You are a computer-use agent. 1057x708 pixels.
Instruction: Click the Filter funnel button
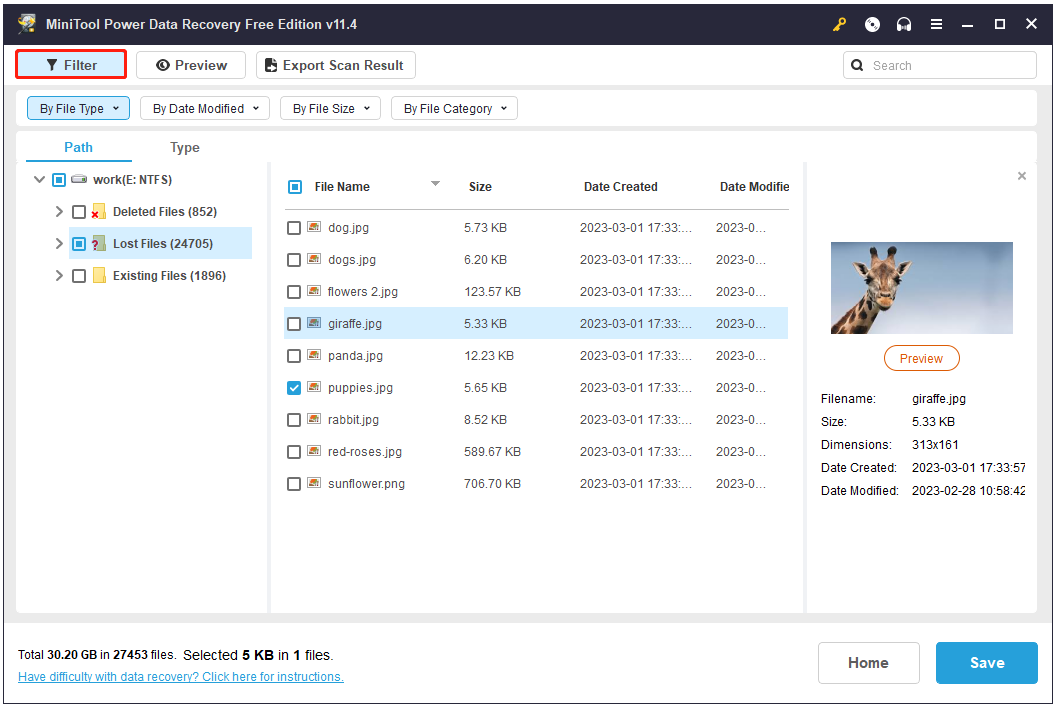[x=71, y=65]
